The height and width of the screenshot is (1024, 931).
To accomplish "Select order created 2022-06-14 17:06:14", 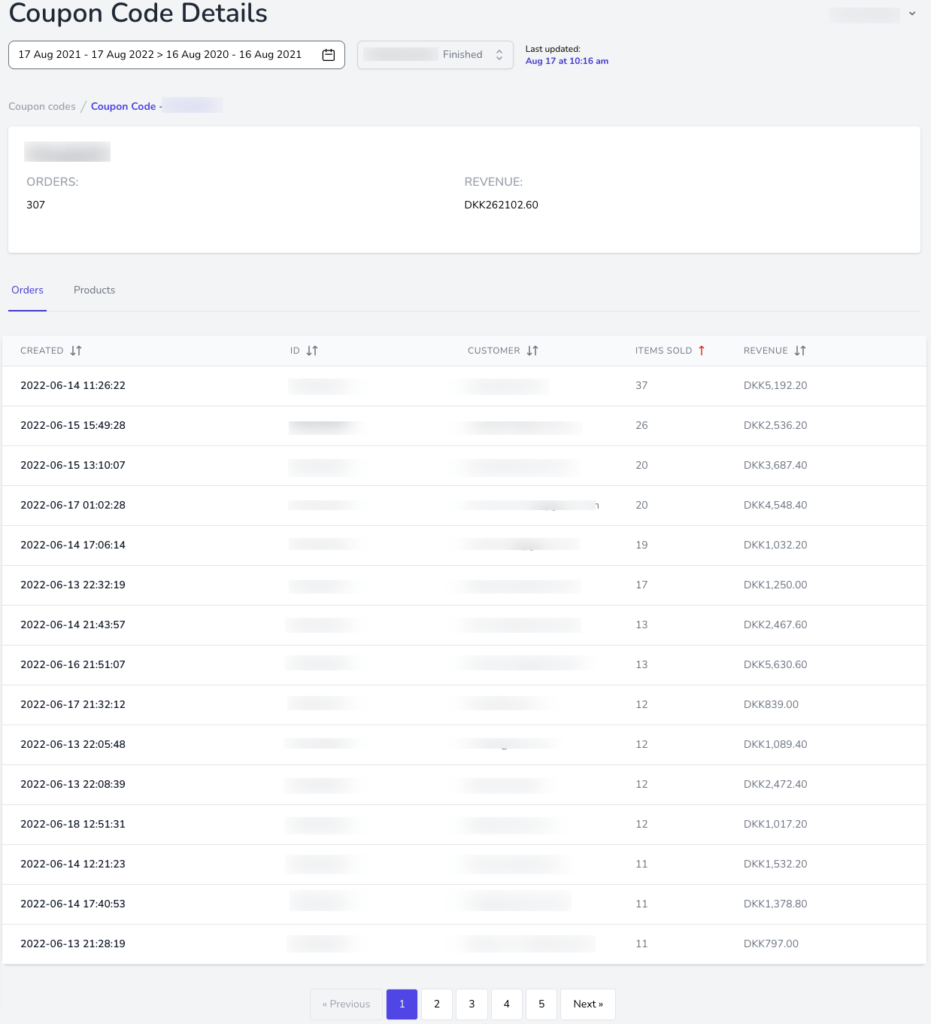I will tap(464, 545).
